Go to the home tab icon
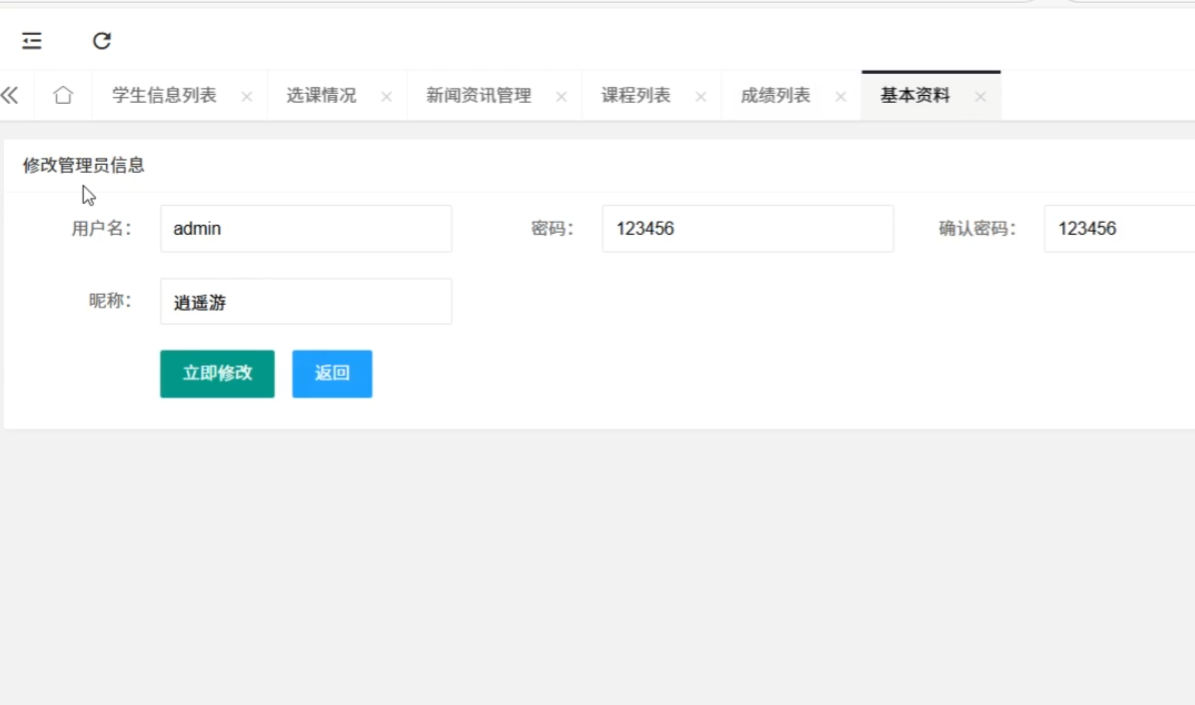This screenshot has width=1195, height=705. (63, 96)
